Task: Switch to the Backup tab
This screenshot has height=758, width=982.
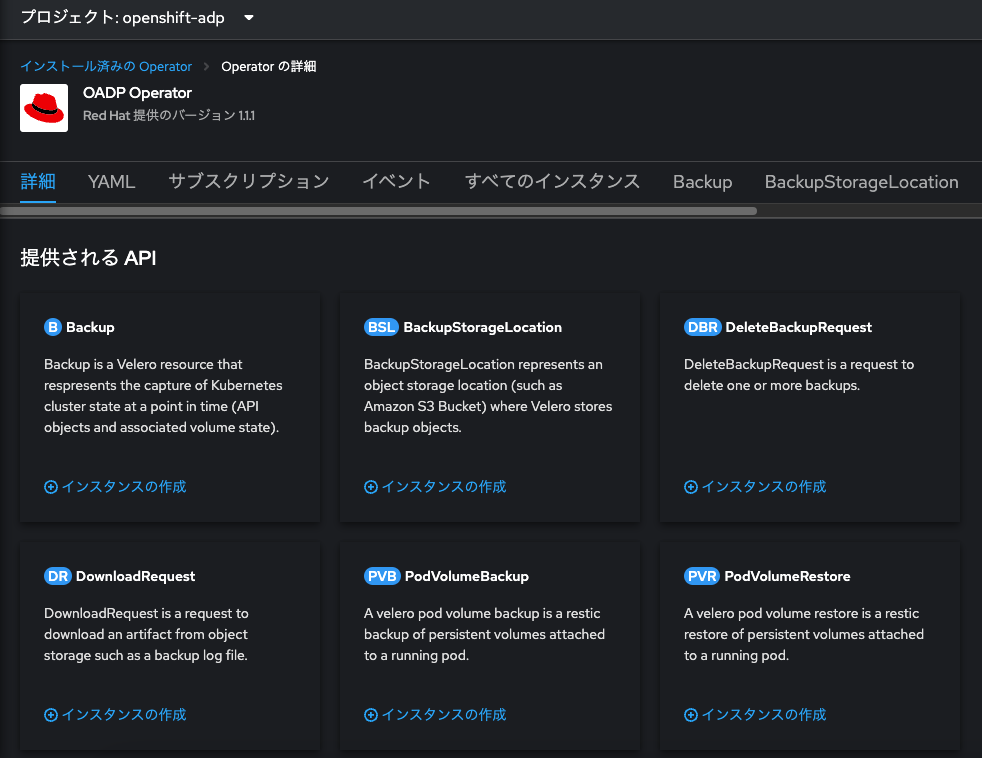Action: [702, 182]
